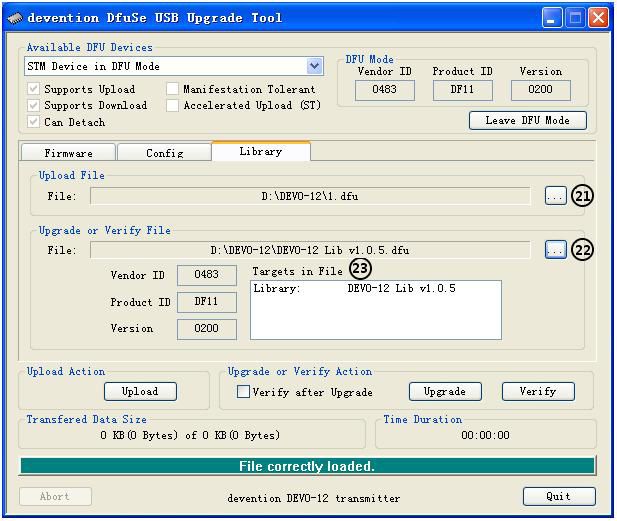Toggle the Supports Download checkbox
Image resolution: width=617 pixels, height=521 pixels.
click(x=33, y=105)
